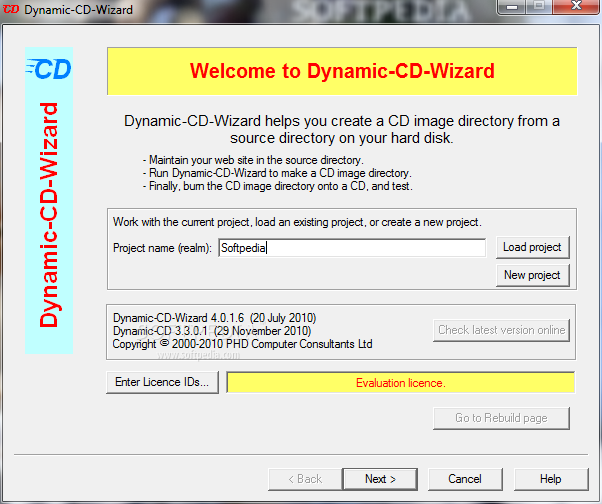Click the Evaluation licence status text
The width and height of the screenshot is (602, 504).
click(x=400, y=383)
